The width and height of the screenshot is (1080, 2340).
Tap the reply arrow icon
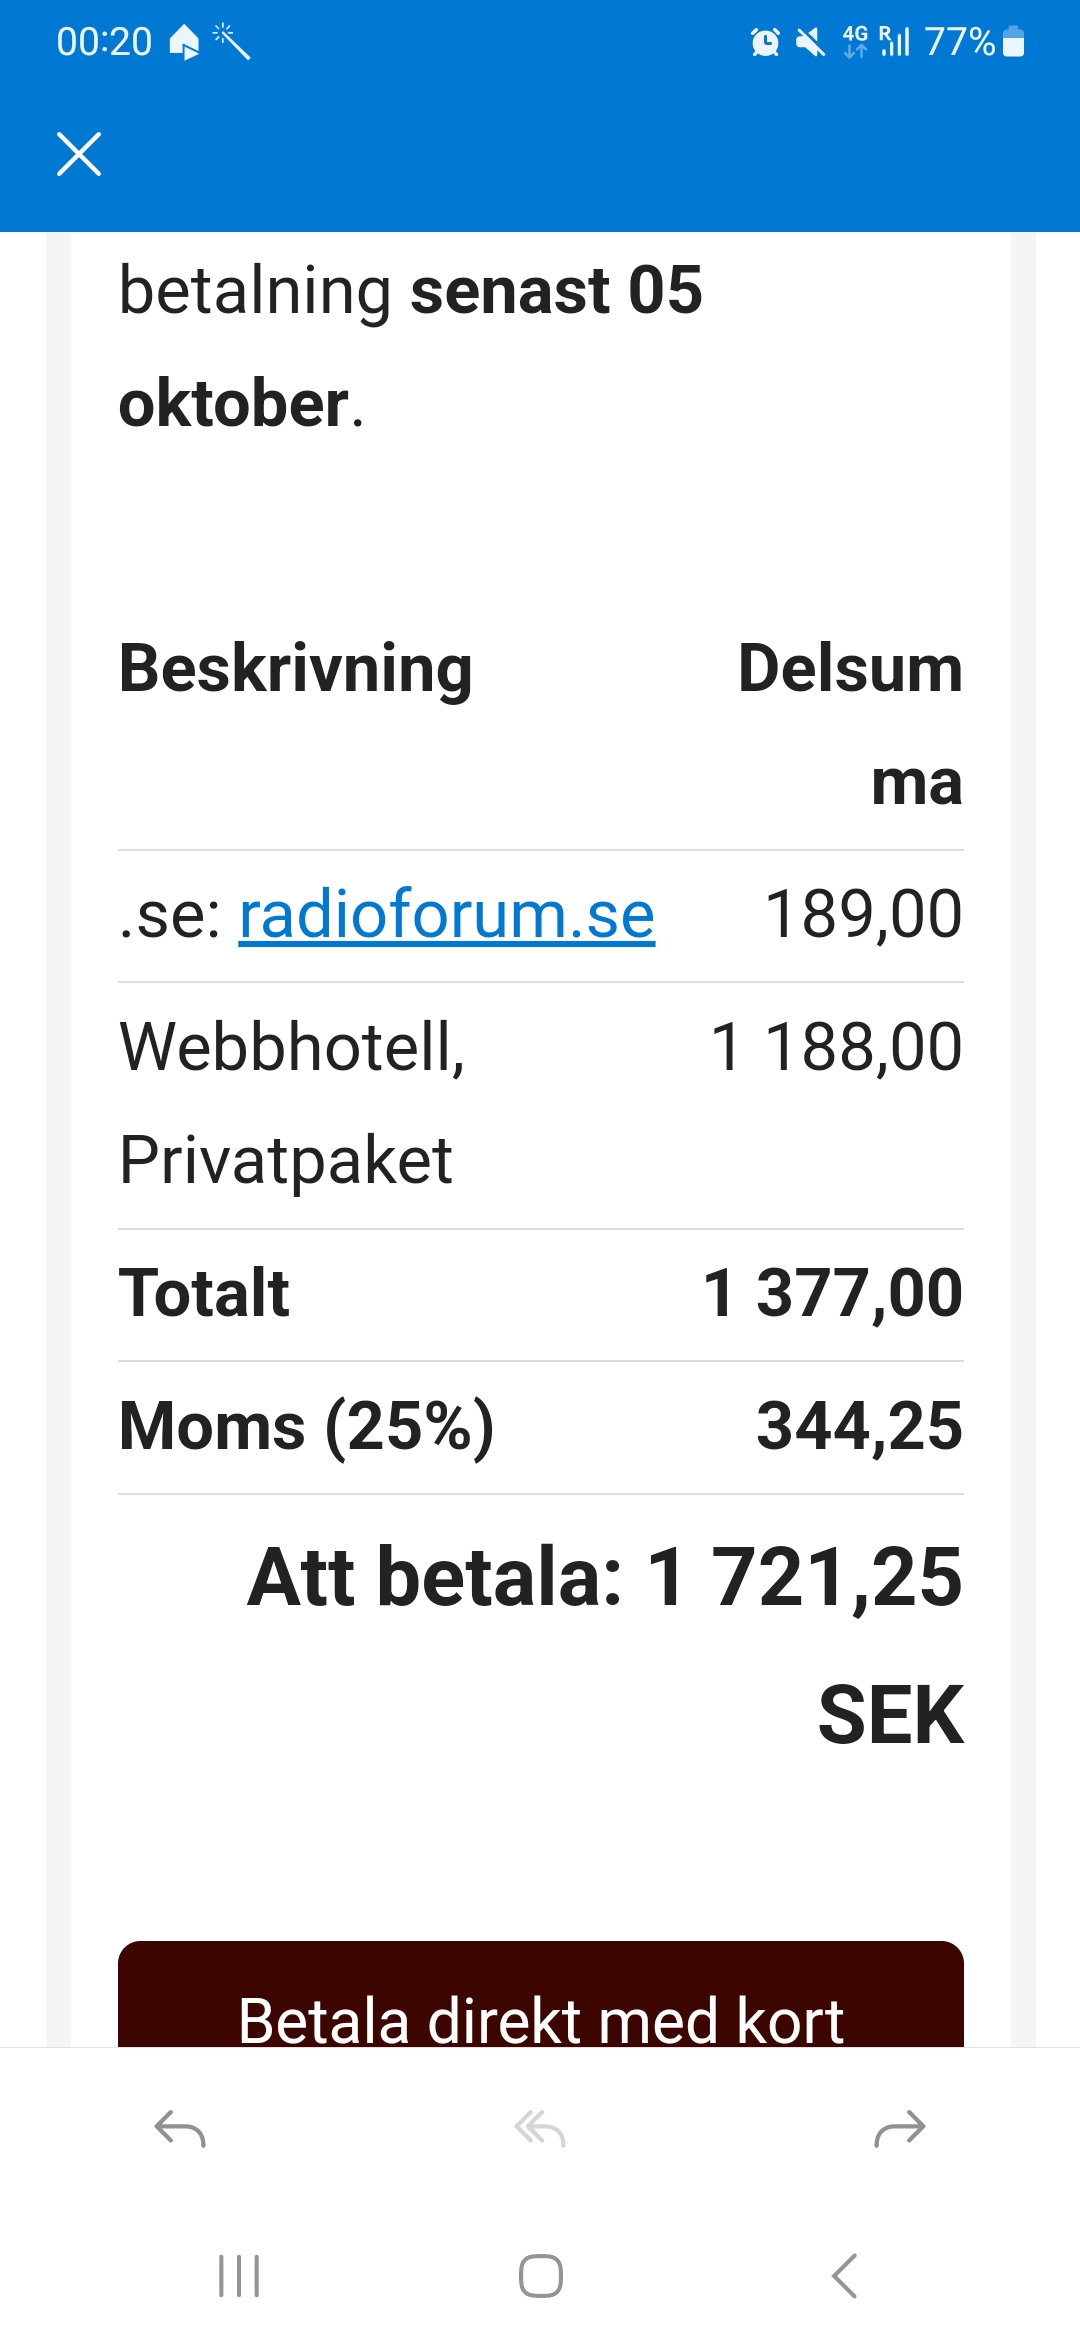[180, 2128]
